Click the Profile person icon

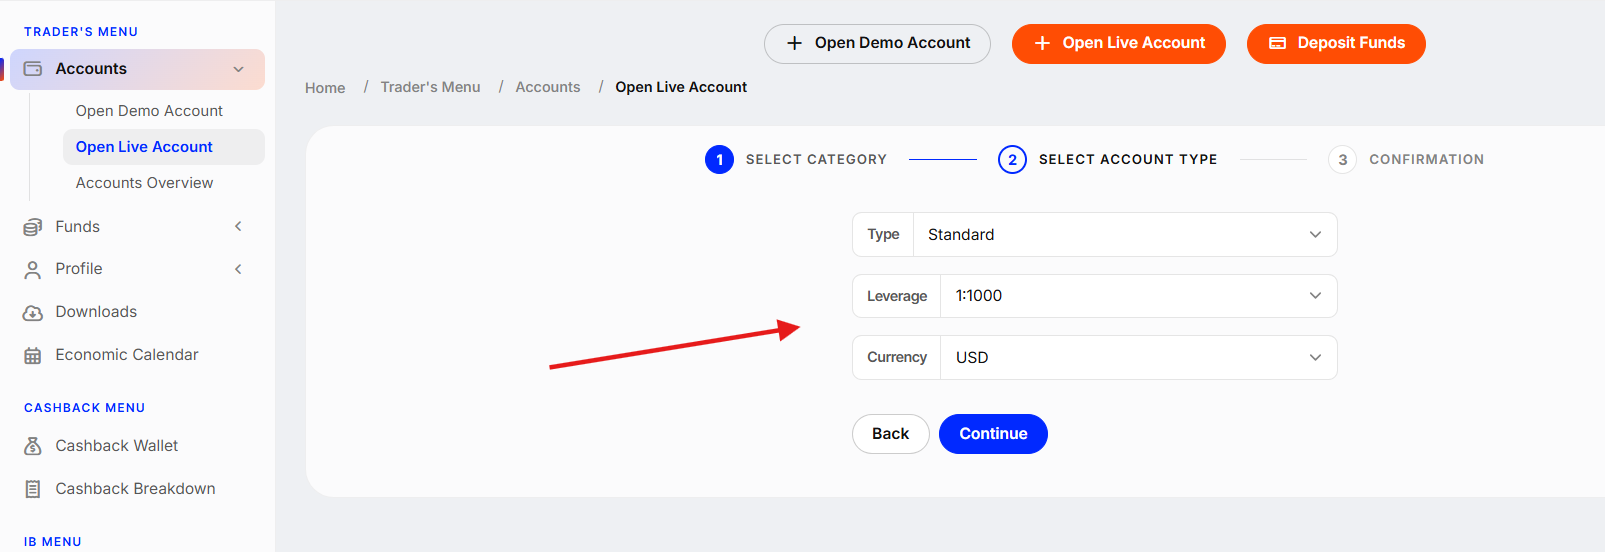(x=33, y=270)
